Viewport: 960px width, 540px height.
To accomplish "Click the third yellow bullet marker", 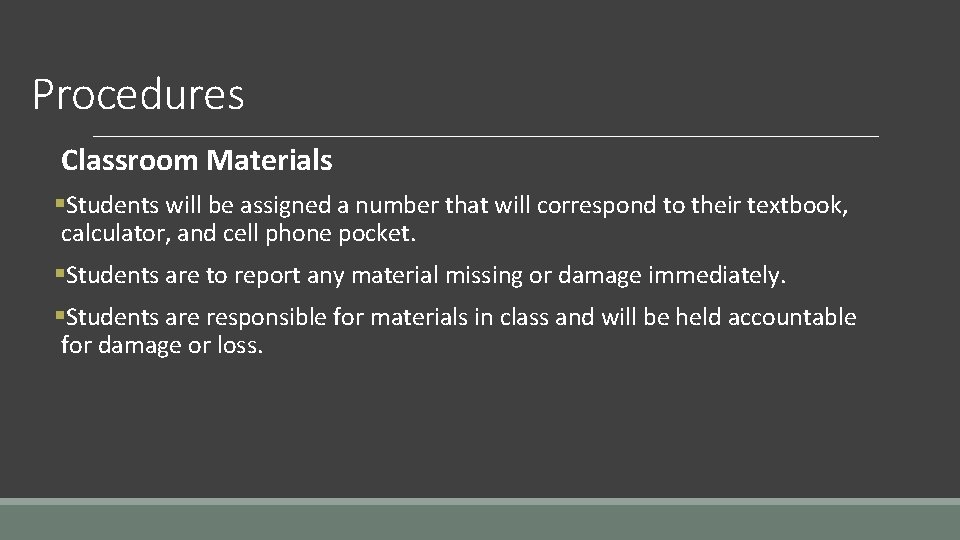I will [59, 315].
